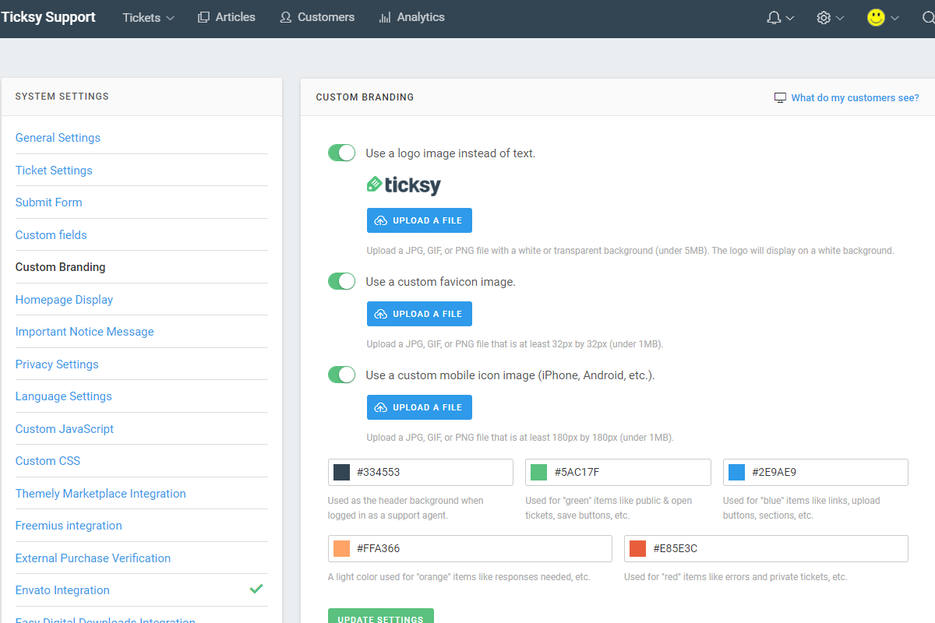Screen dimensions: 935x623
Task: Click the smiley account icon
Action: 874,17
